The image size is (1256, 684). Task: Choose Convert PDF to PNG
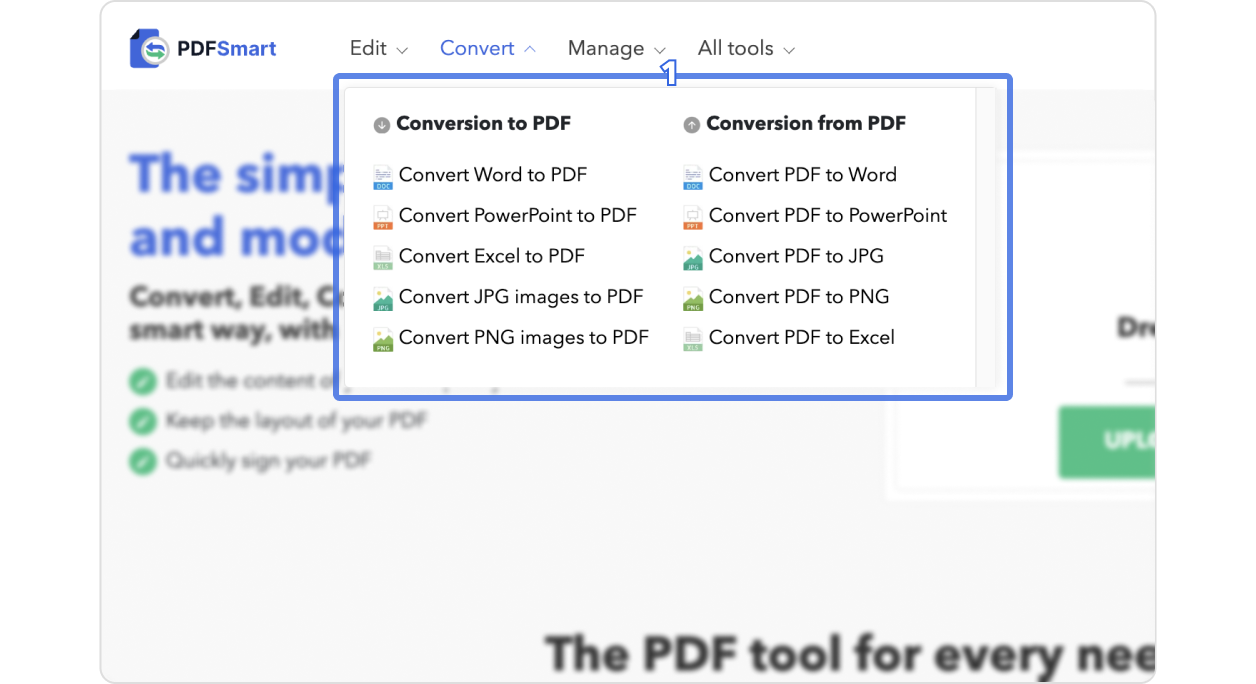(798, 297)
